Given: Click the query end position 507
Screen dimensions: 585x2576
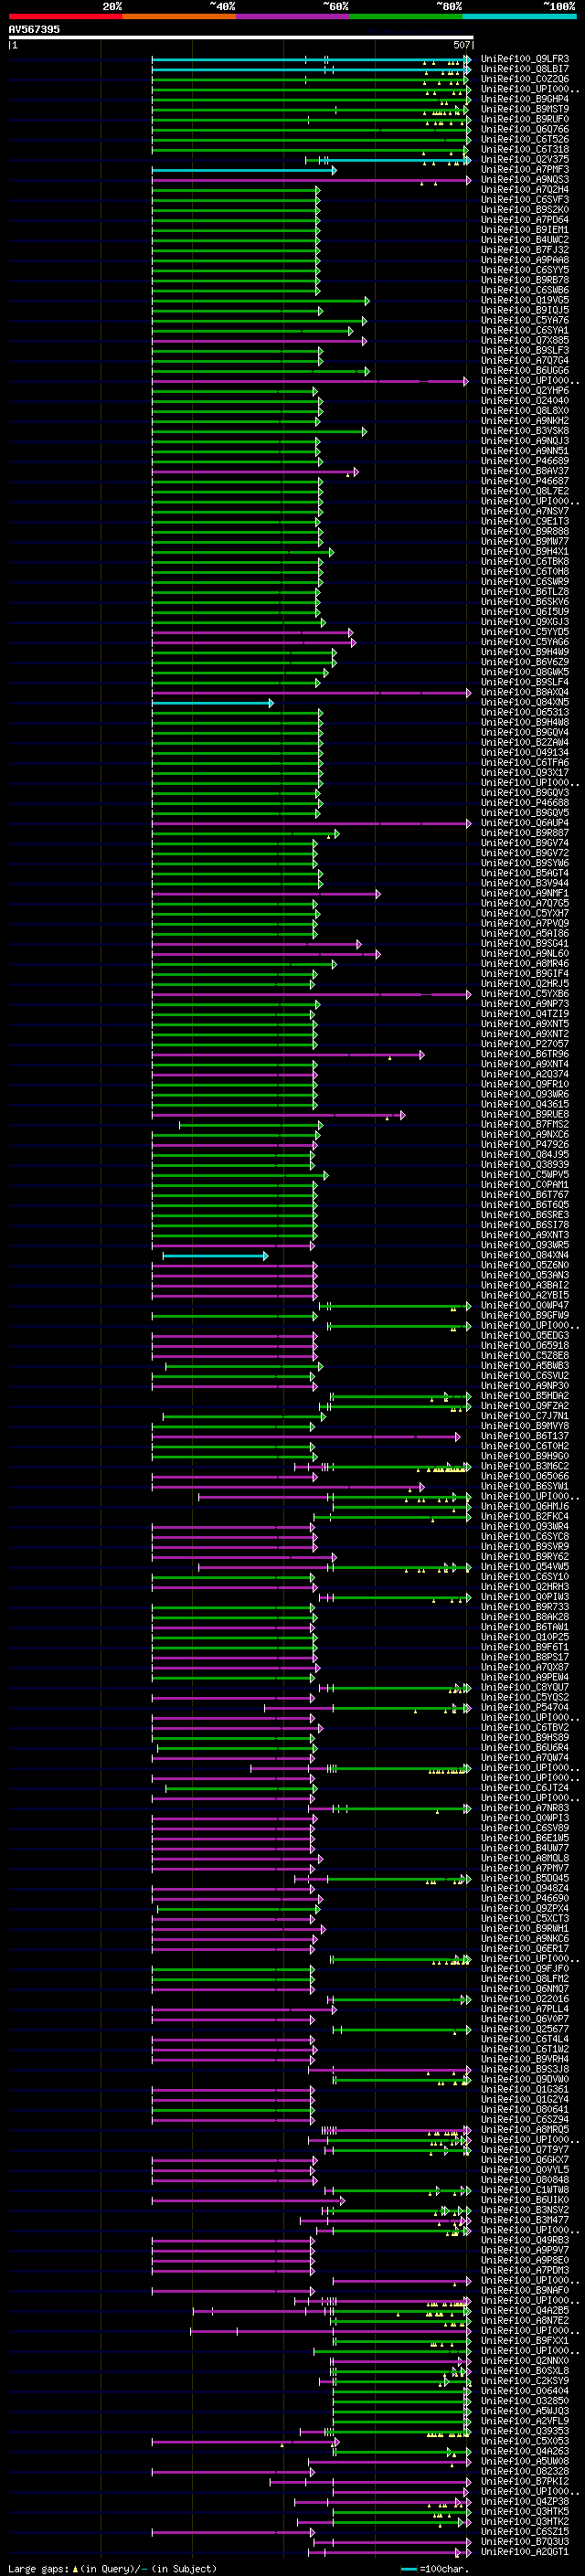Looking at the screenshot, I should [x=461, y=45].
